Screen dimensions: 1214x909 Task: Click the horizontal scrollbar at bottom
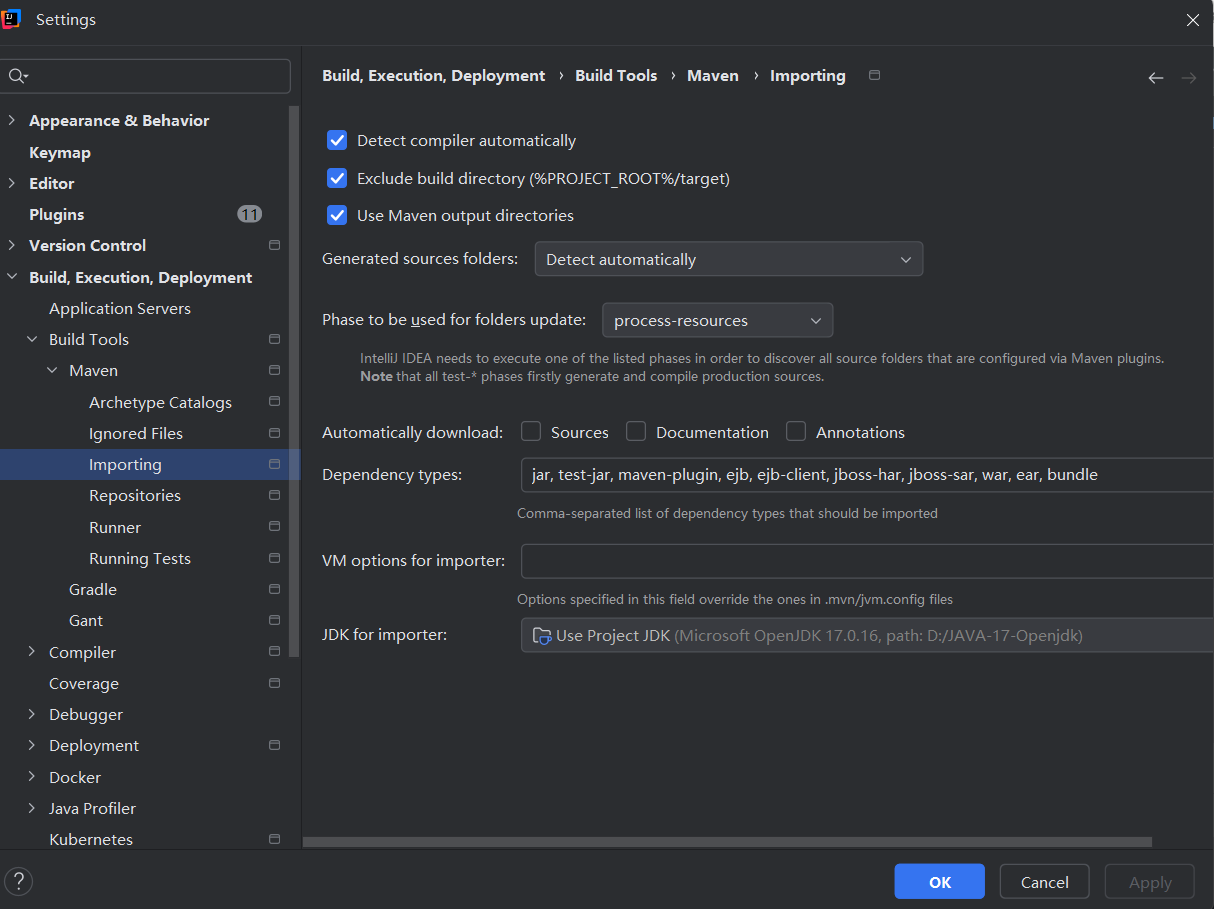[x=727, y=842]
